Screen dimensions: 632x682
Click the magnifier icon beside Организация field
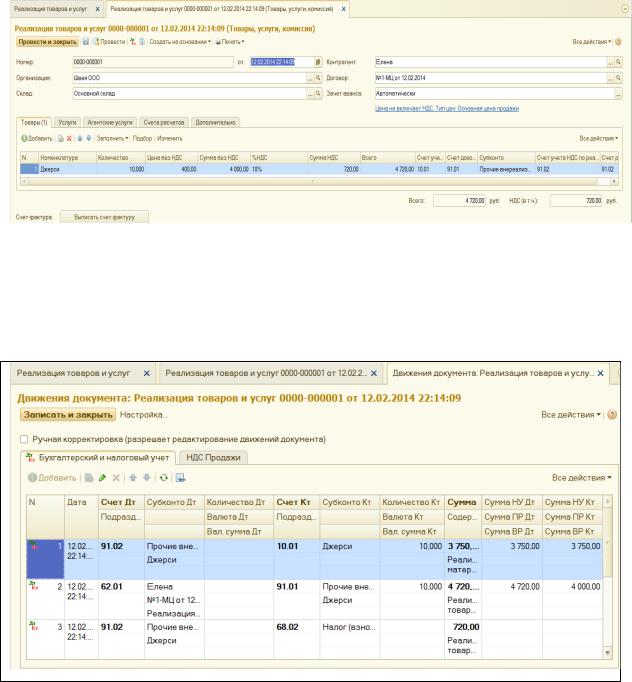pos(318,78)
